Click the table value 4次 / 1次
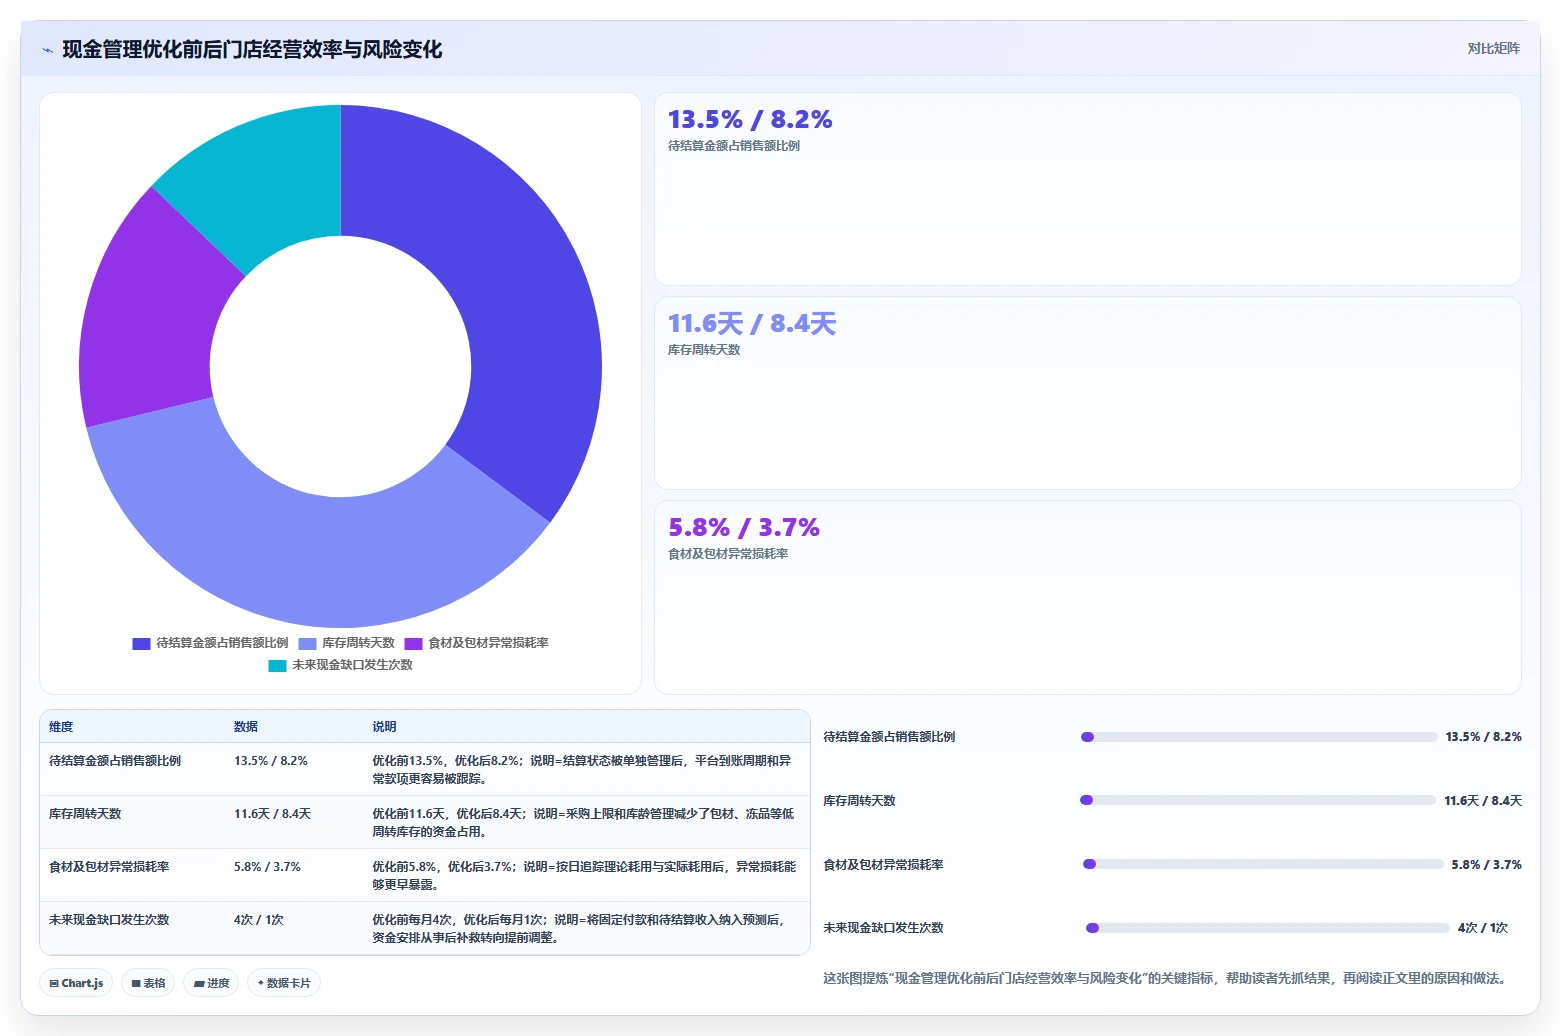Viewport: 1561px width, 1036px height. tap(259, 920)
